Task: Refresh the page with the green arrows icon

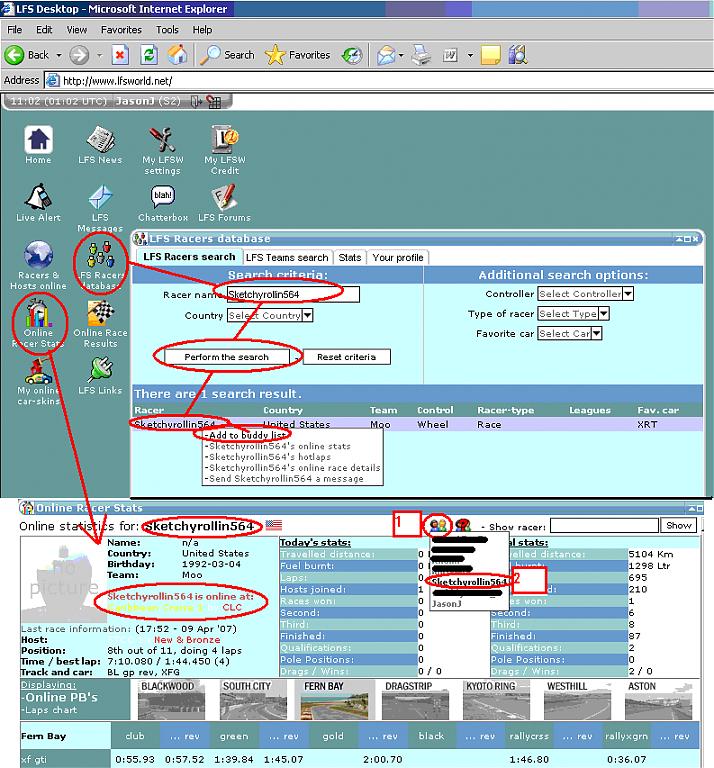Action: [x=149, y=55]
